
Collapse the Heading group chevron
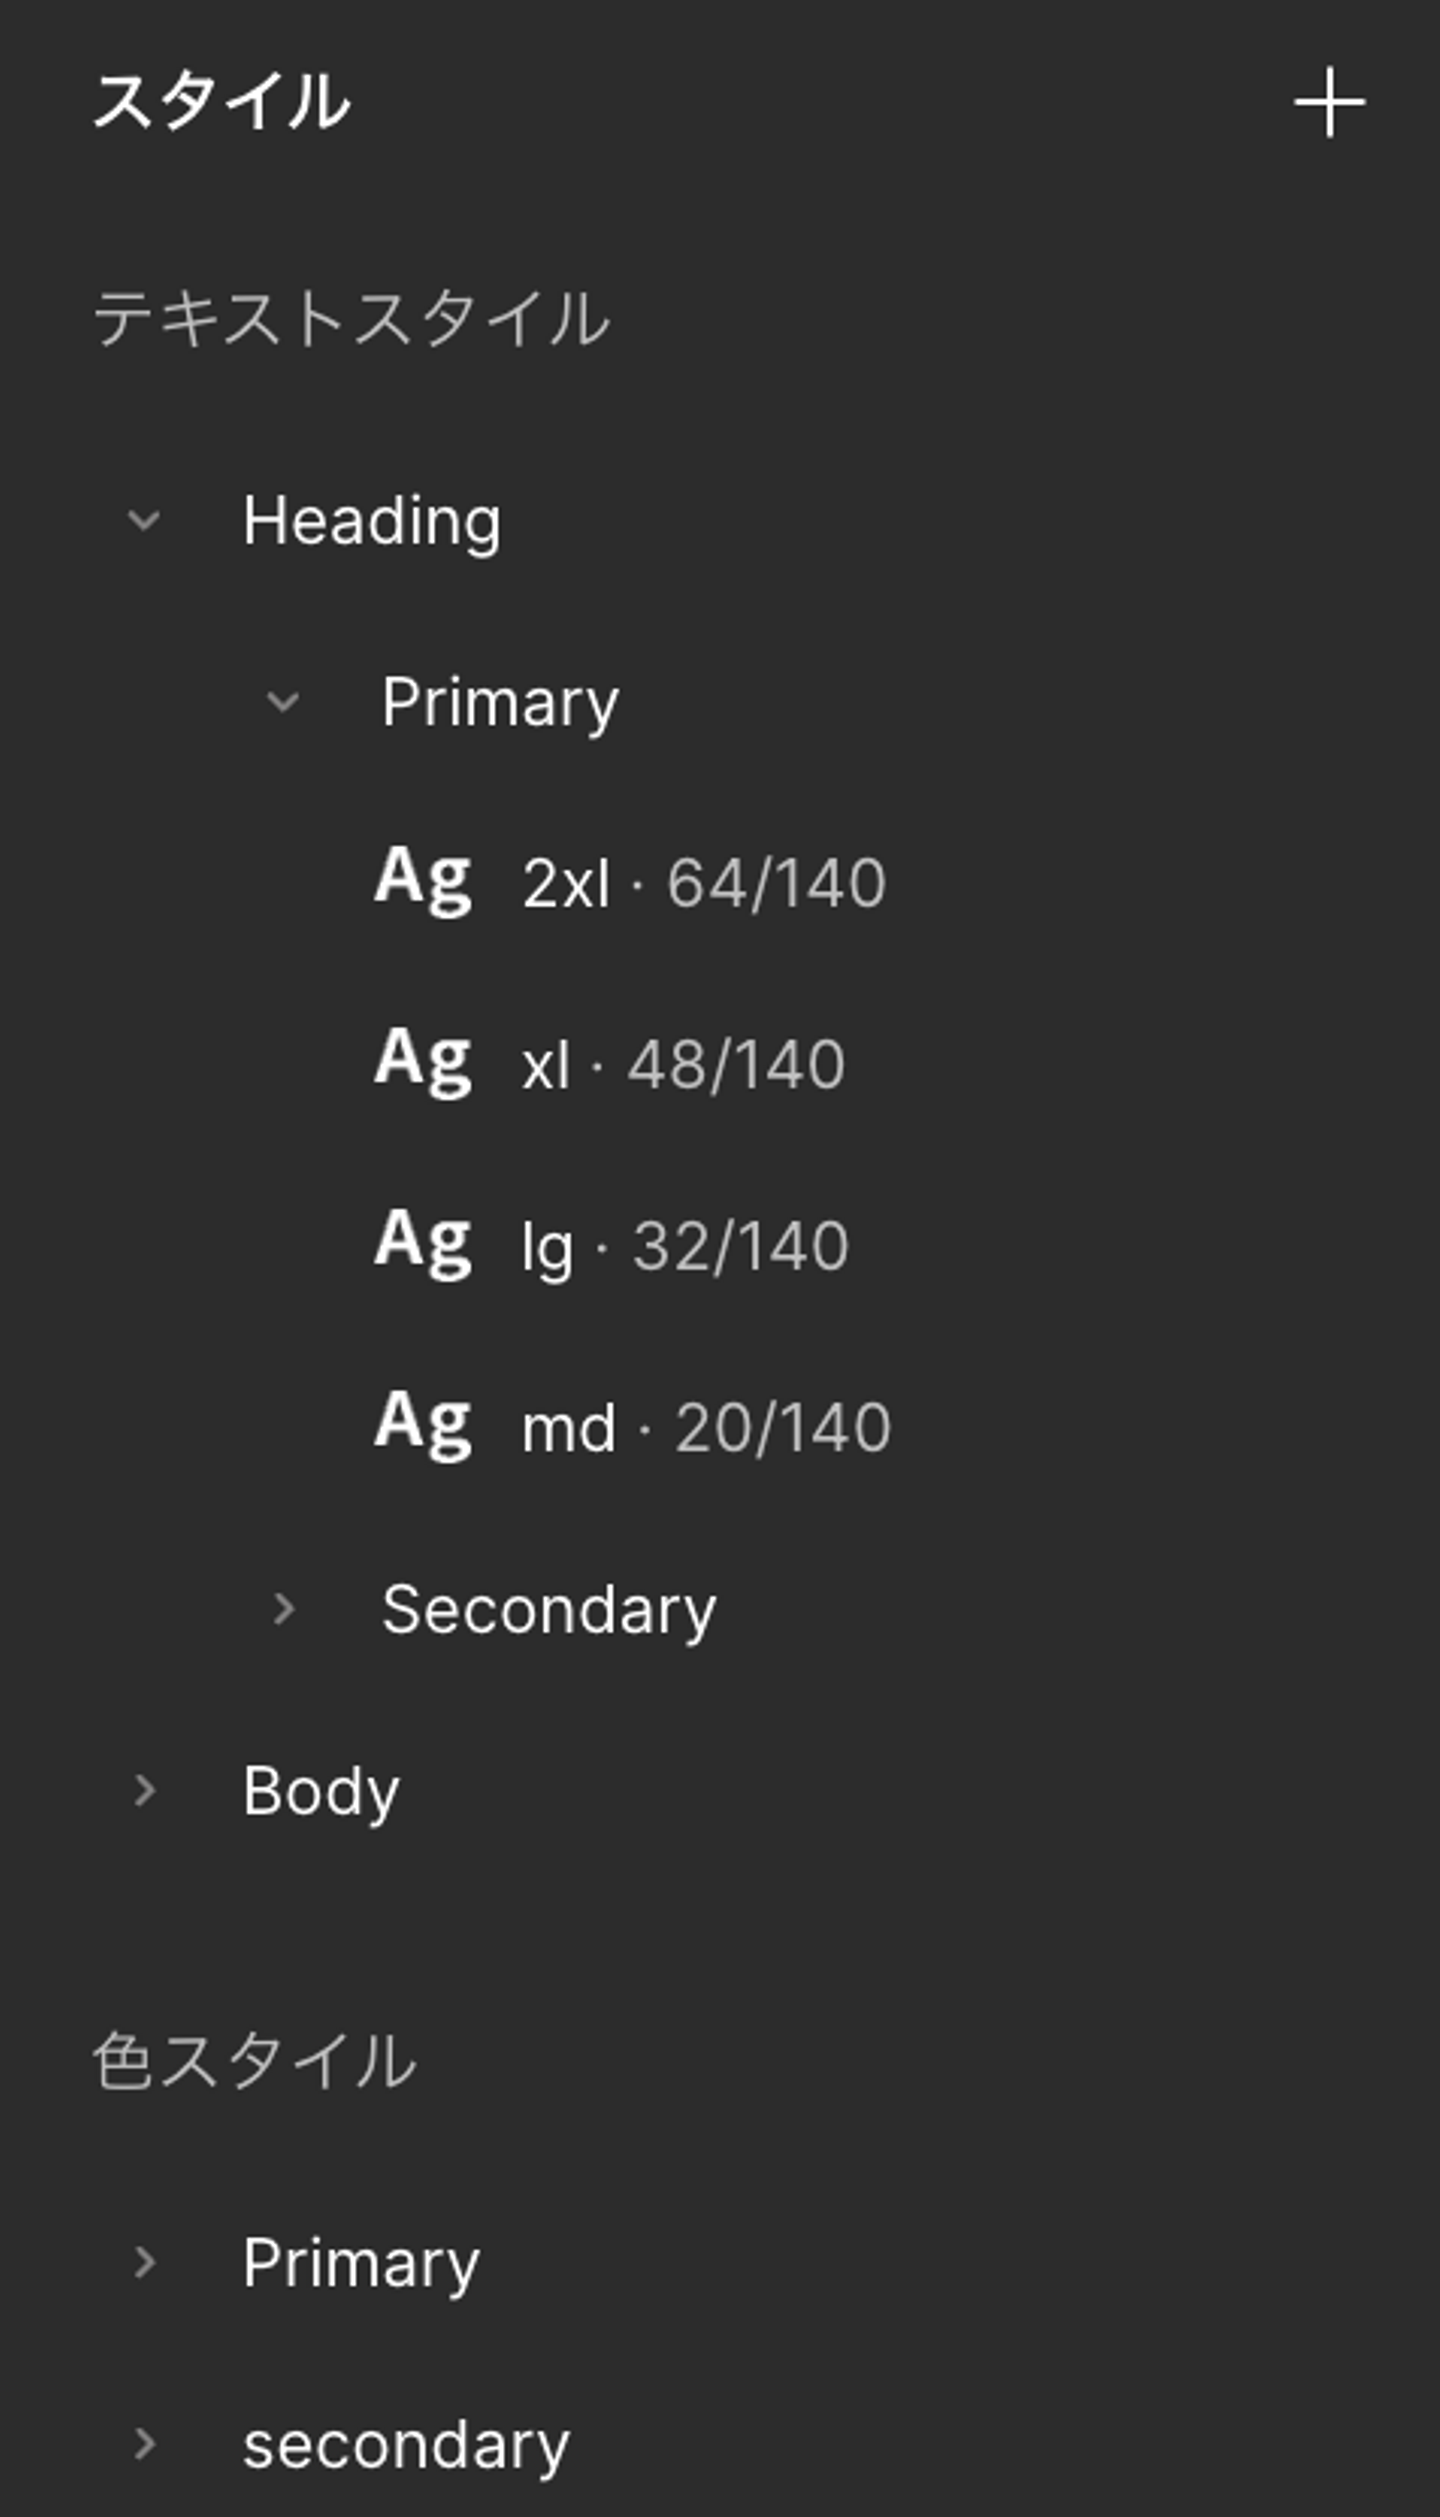[144, 521]
